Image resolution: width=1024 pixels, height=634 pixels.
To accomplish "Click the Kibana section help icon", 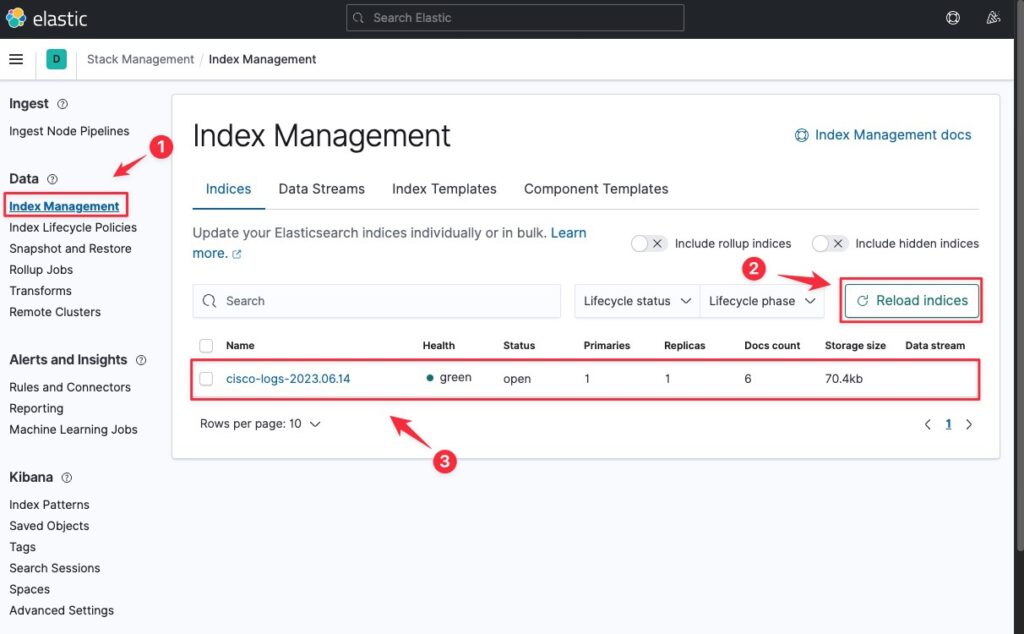I will pyautogui.click(x=67, y=477).
